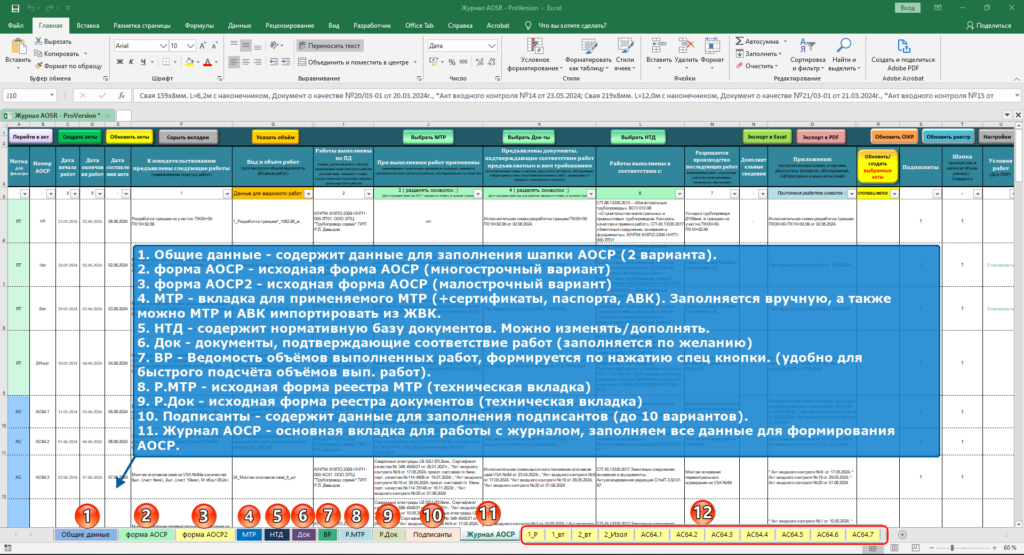Open the font name Arial dropdown
Image resolution: width=1024 pixels, height=555 pixels.
click(x=163, y=46)
